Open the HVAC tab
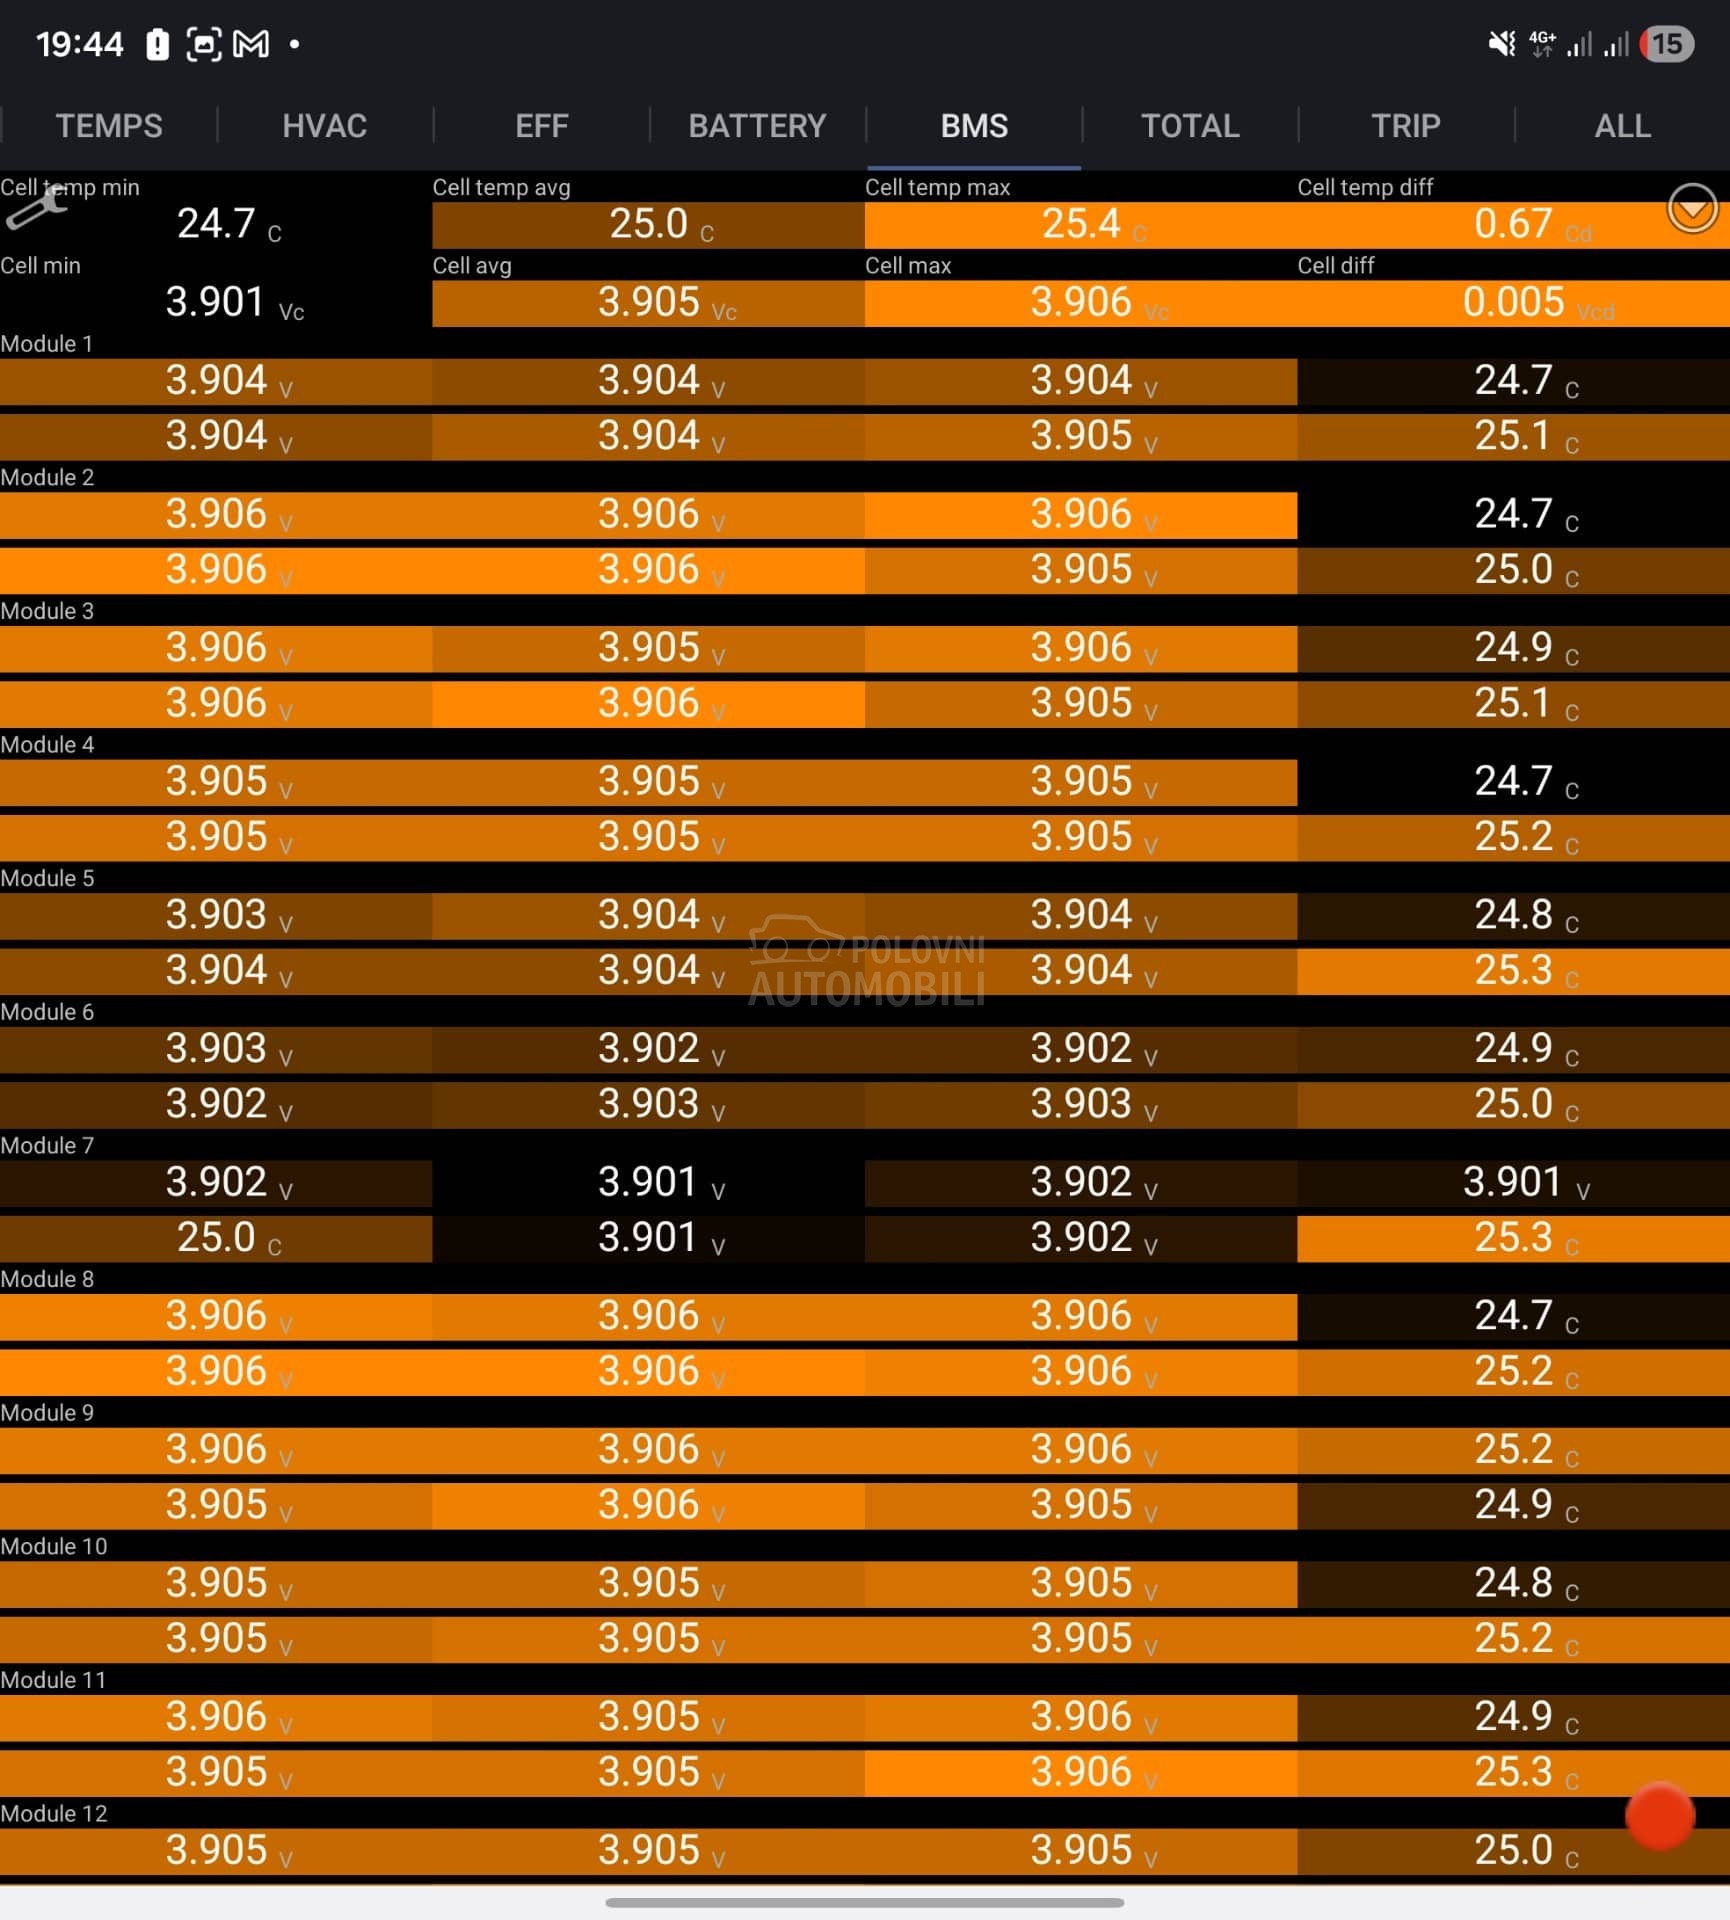 (324, 126)
